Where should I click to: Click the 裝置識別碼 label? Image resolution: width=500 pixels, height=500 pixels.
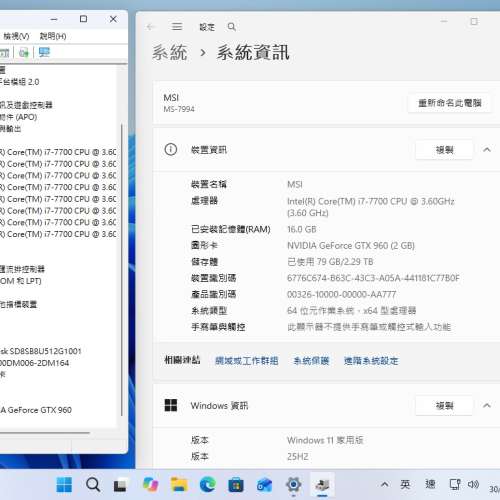pyautogui.click(x=214, y=278)
